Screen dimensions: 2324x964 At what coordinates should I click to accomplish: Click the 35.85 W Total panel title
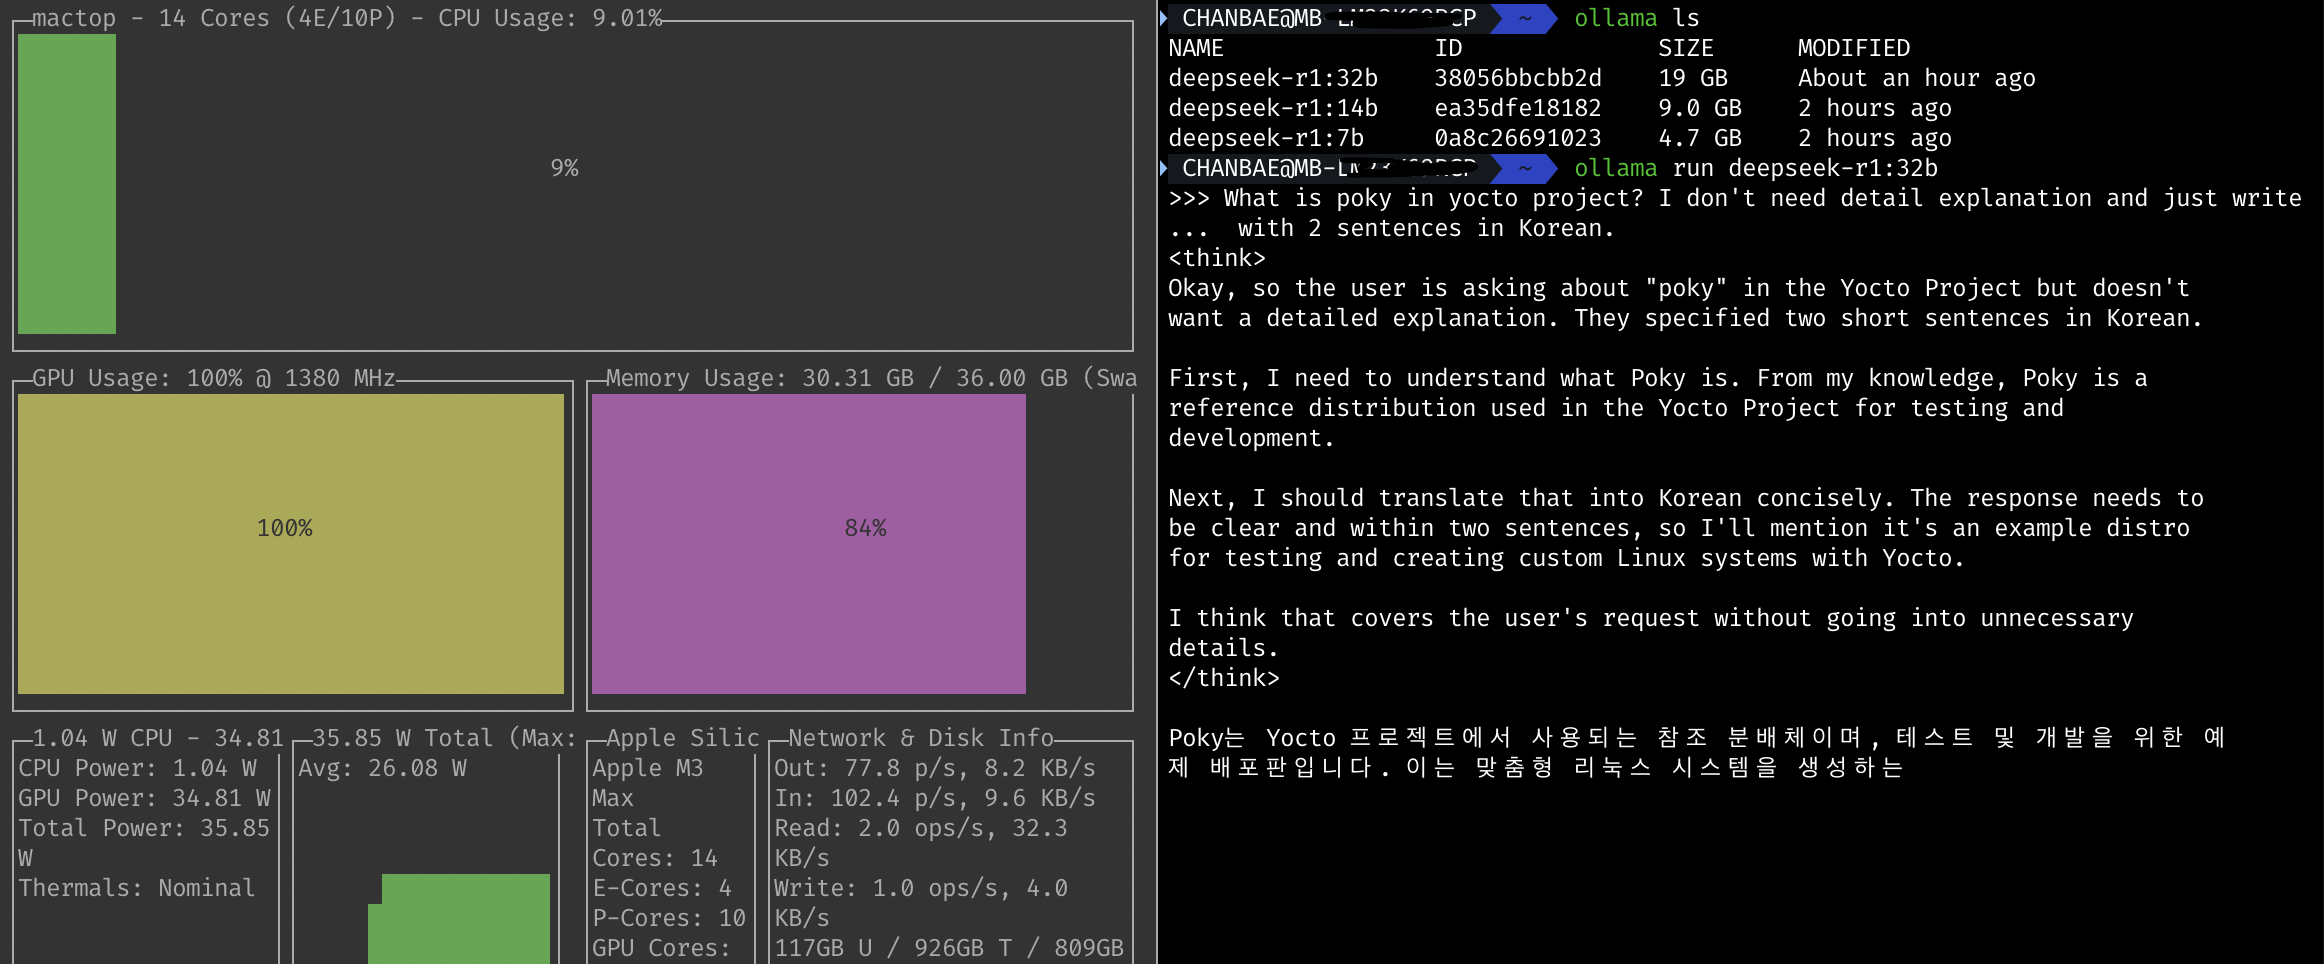pos(444,738)
